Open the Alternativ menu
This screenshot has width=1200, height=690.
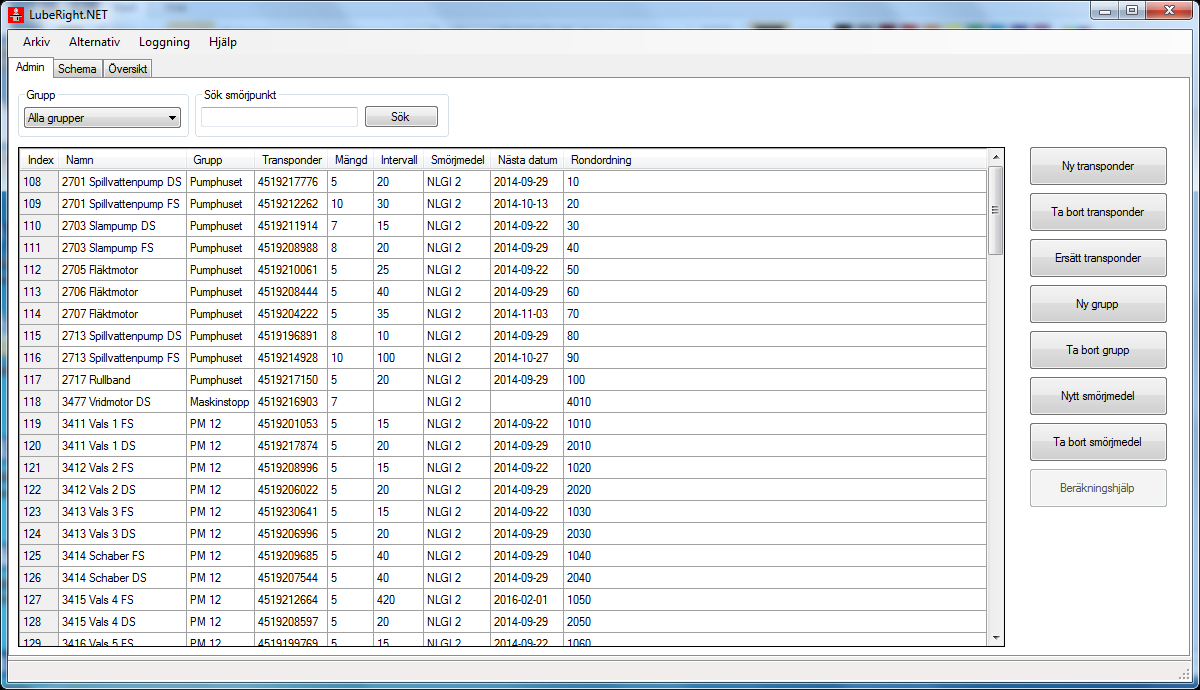(95, 42)
